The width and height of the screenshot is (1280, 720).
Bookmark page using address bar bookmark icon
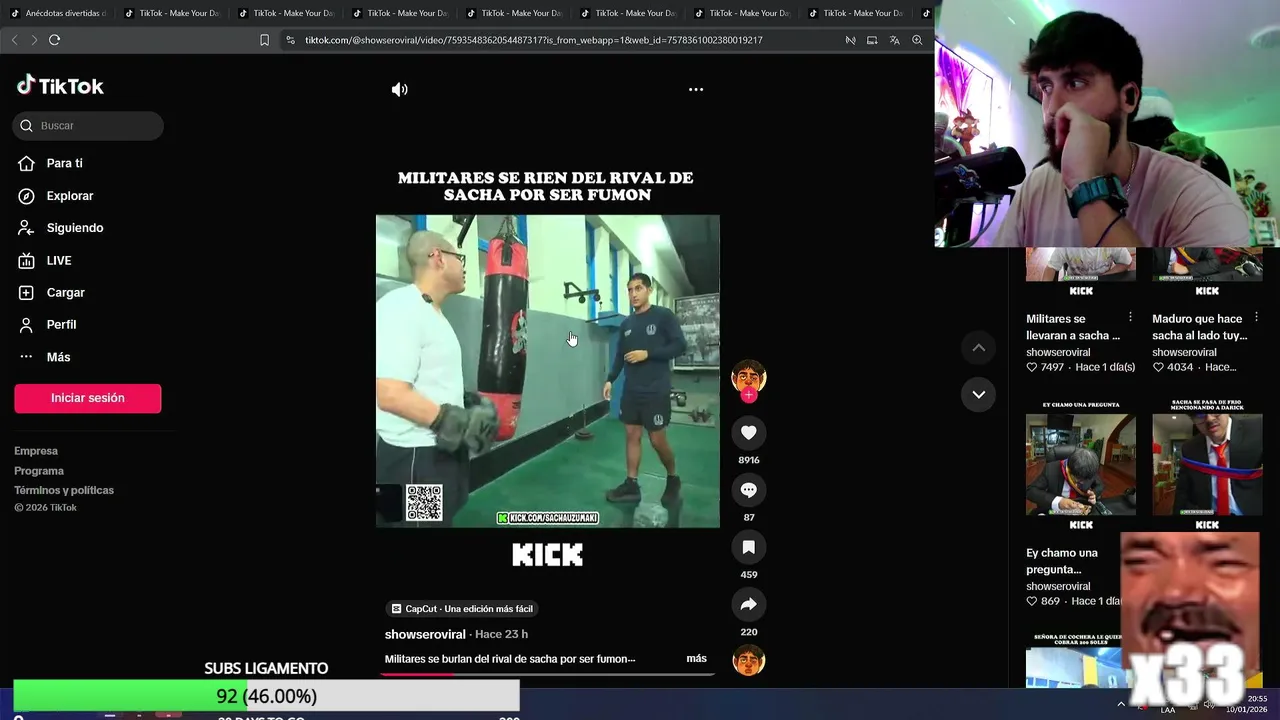(264, 40)
